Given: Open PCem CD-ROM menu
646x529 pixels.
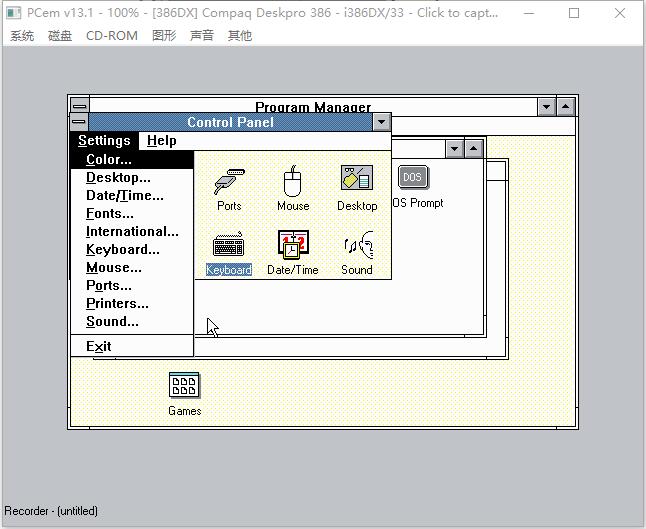Looking at the screenshot, I should pyautogui.click(x=112, y=36).
